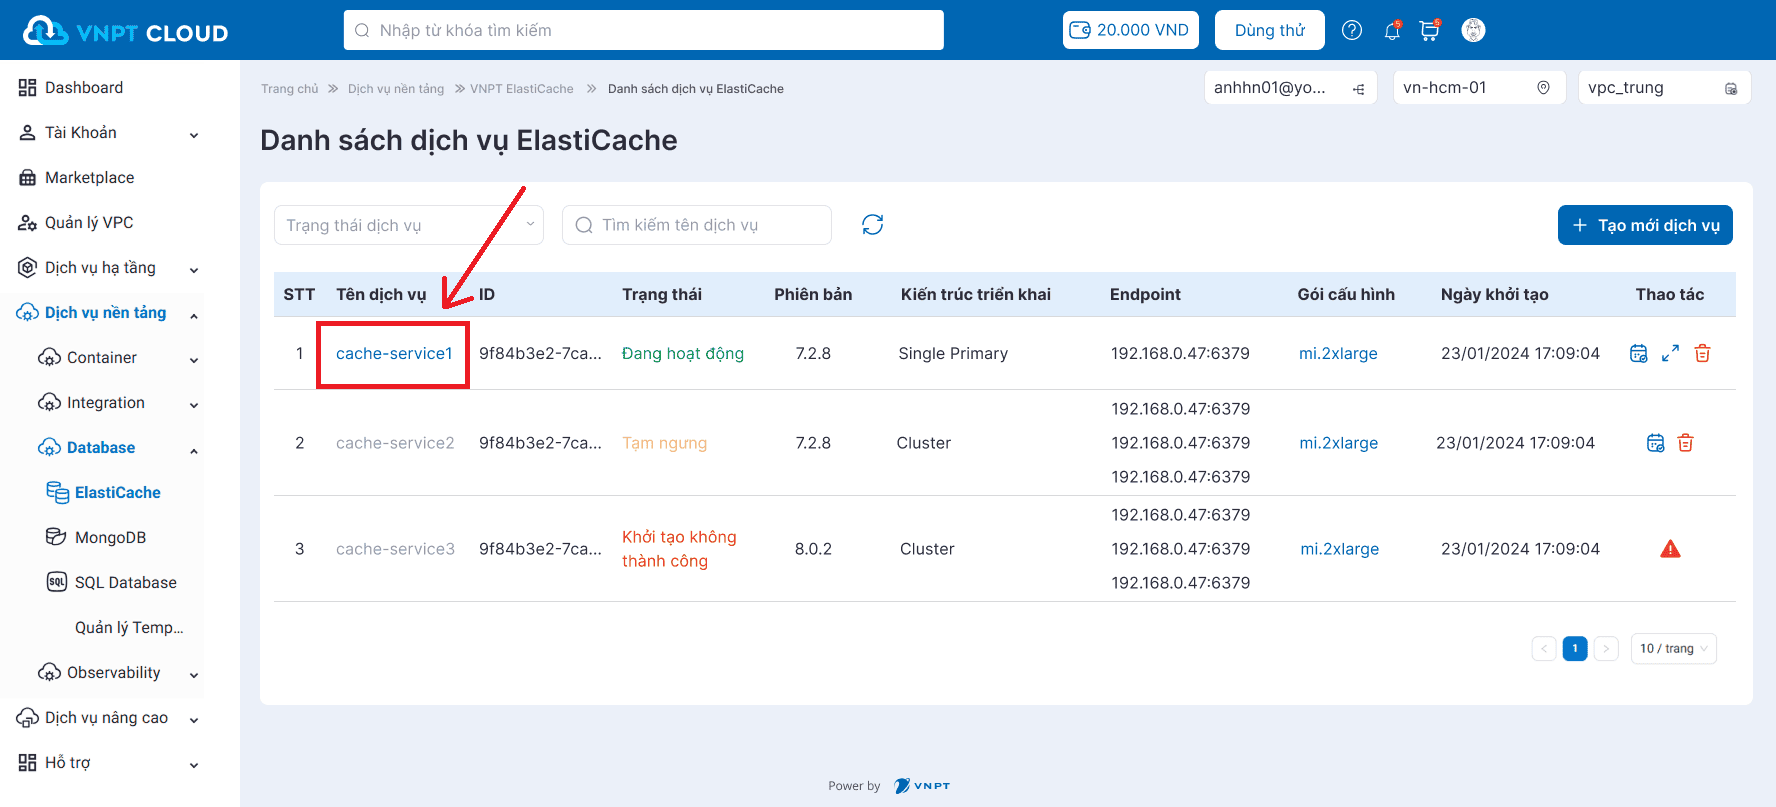Click the refresh service list icon
Image resolution: width=1776 pixels, height=807 pixels.
pos(872,225)
